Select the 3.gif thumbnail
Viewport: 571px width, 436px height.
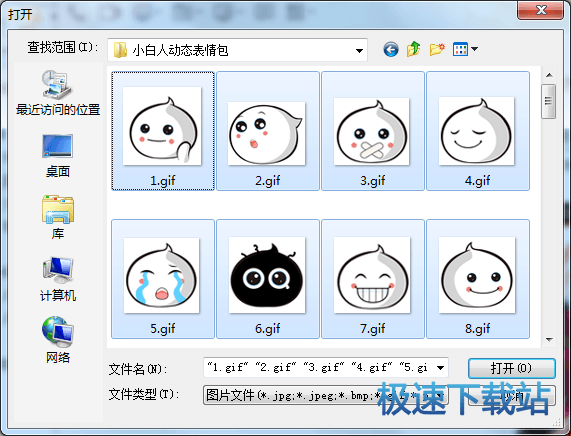[x=371, y=131]
